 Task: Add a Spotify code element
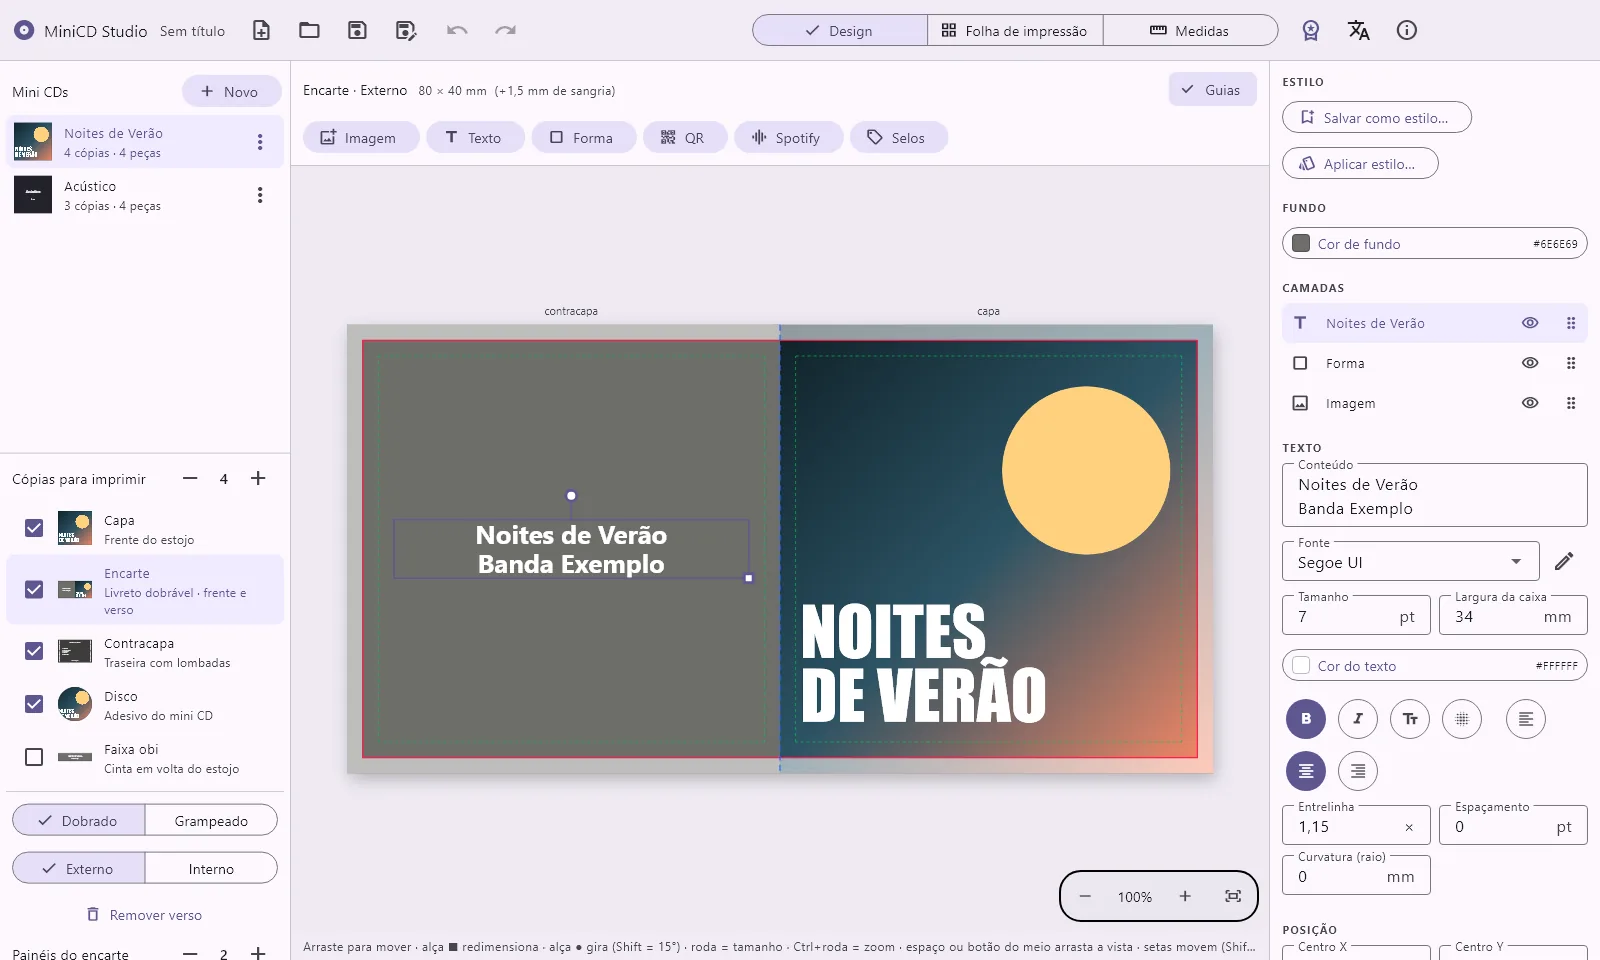(x=787, y=137)
